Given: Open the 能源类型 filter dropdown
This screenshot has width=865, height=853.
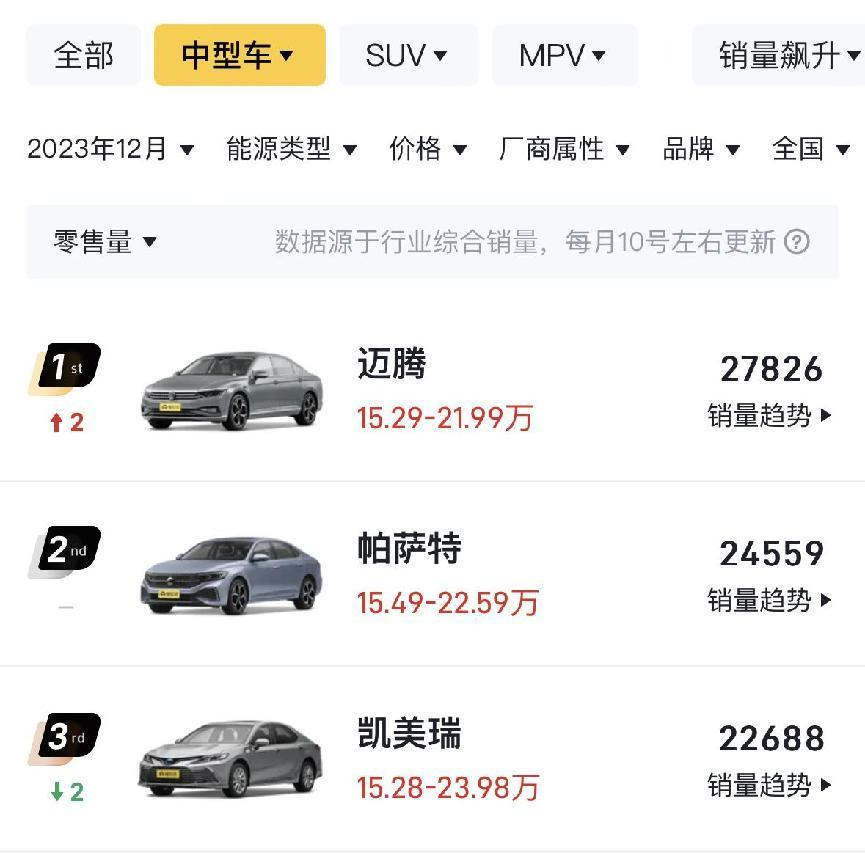Looking at the screenshot, I should click(x=291, y=149).
